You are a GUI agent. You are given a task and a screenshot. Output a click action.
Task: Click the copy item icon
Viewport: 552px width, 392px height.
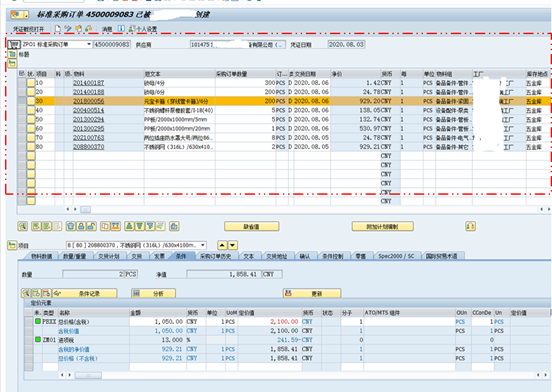105,226
